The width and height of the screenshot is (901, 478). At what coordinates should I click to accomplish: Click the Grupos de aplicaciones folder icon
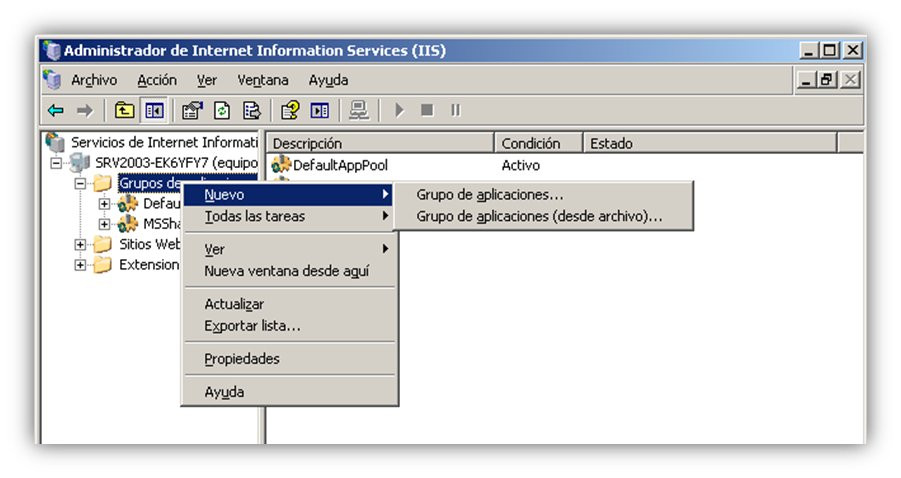[102, 183]
